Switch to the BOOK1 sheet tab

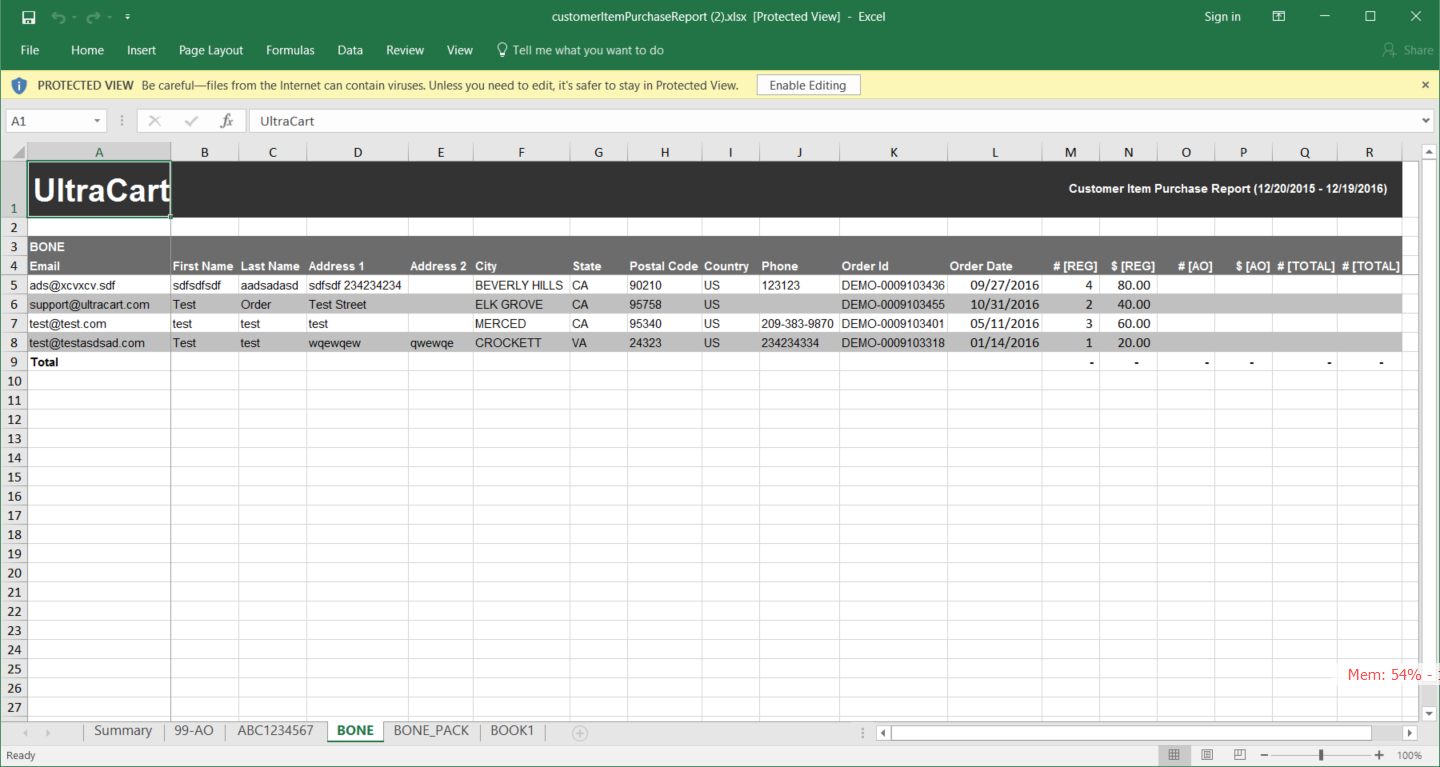(x=512, y=731)
